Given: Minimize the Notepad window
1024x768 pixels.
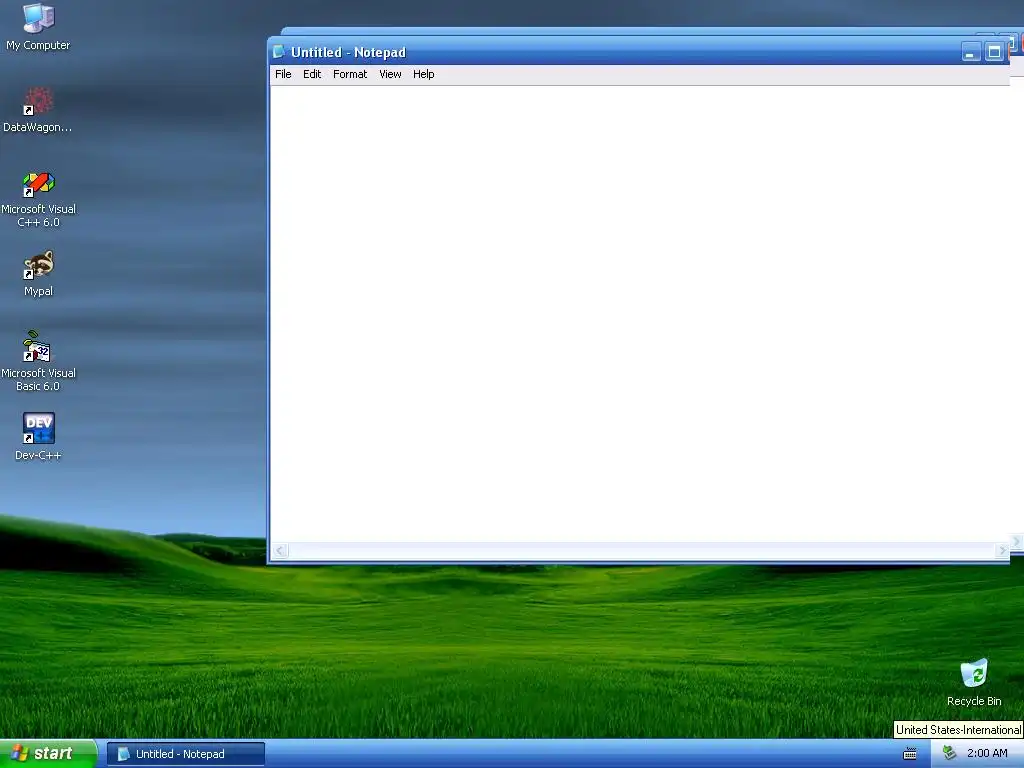Looking at the screenshot, I should tap(970, 52).
